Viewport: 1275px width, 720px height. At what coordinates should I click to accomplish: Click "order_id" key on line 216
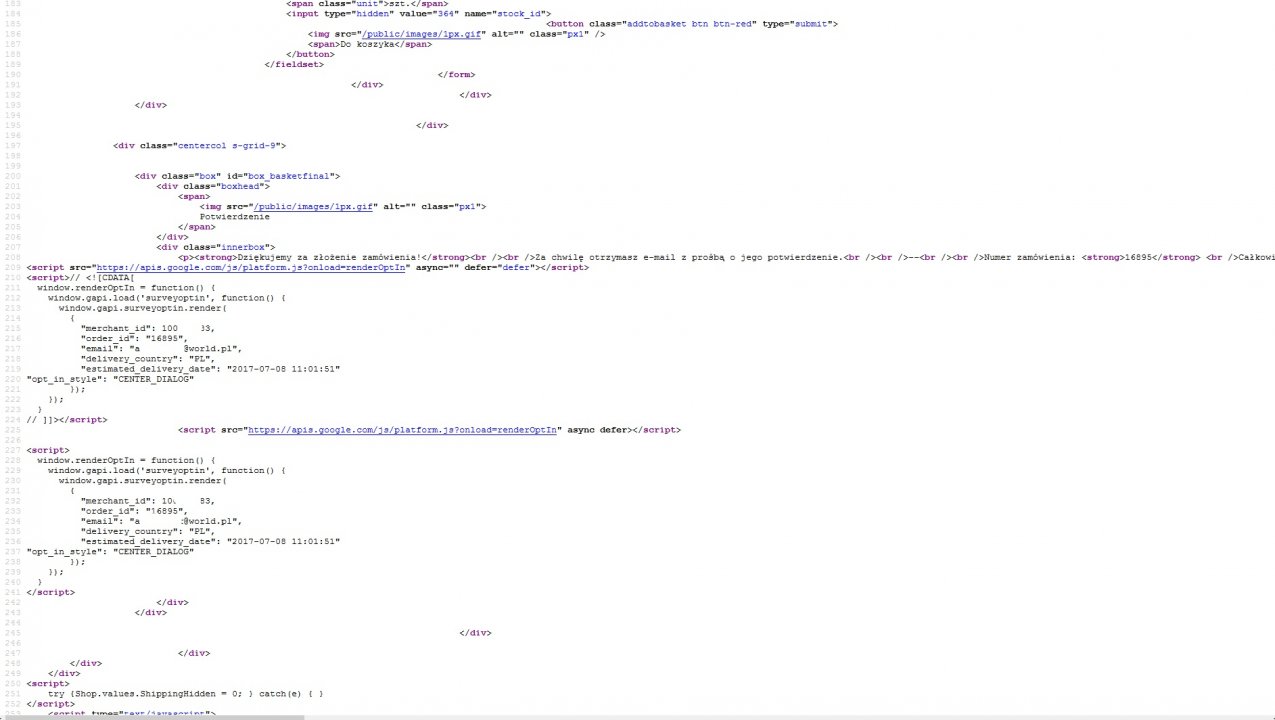(x=108, y=339)
